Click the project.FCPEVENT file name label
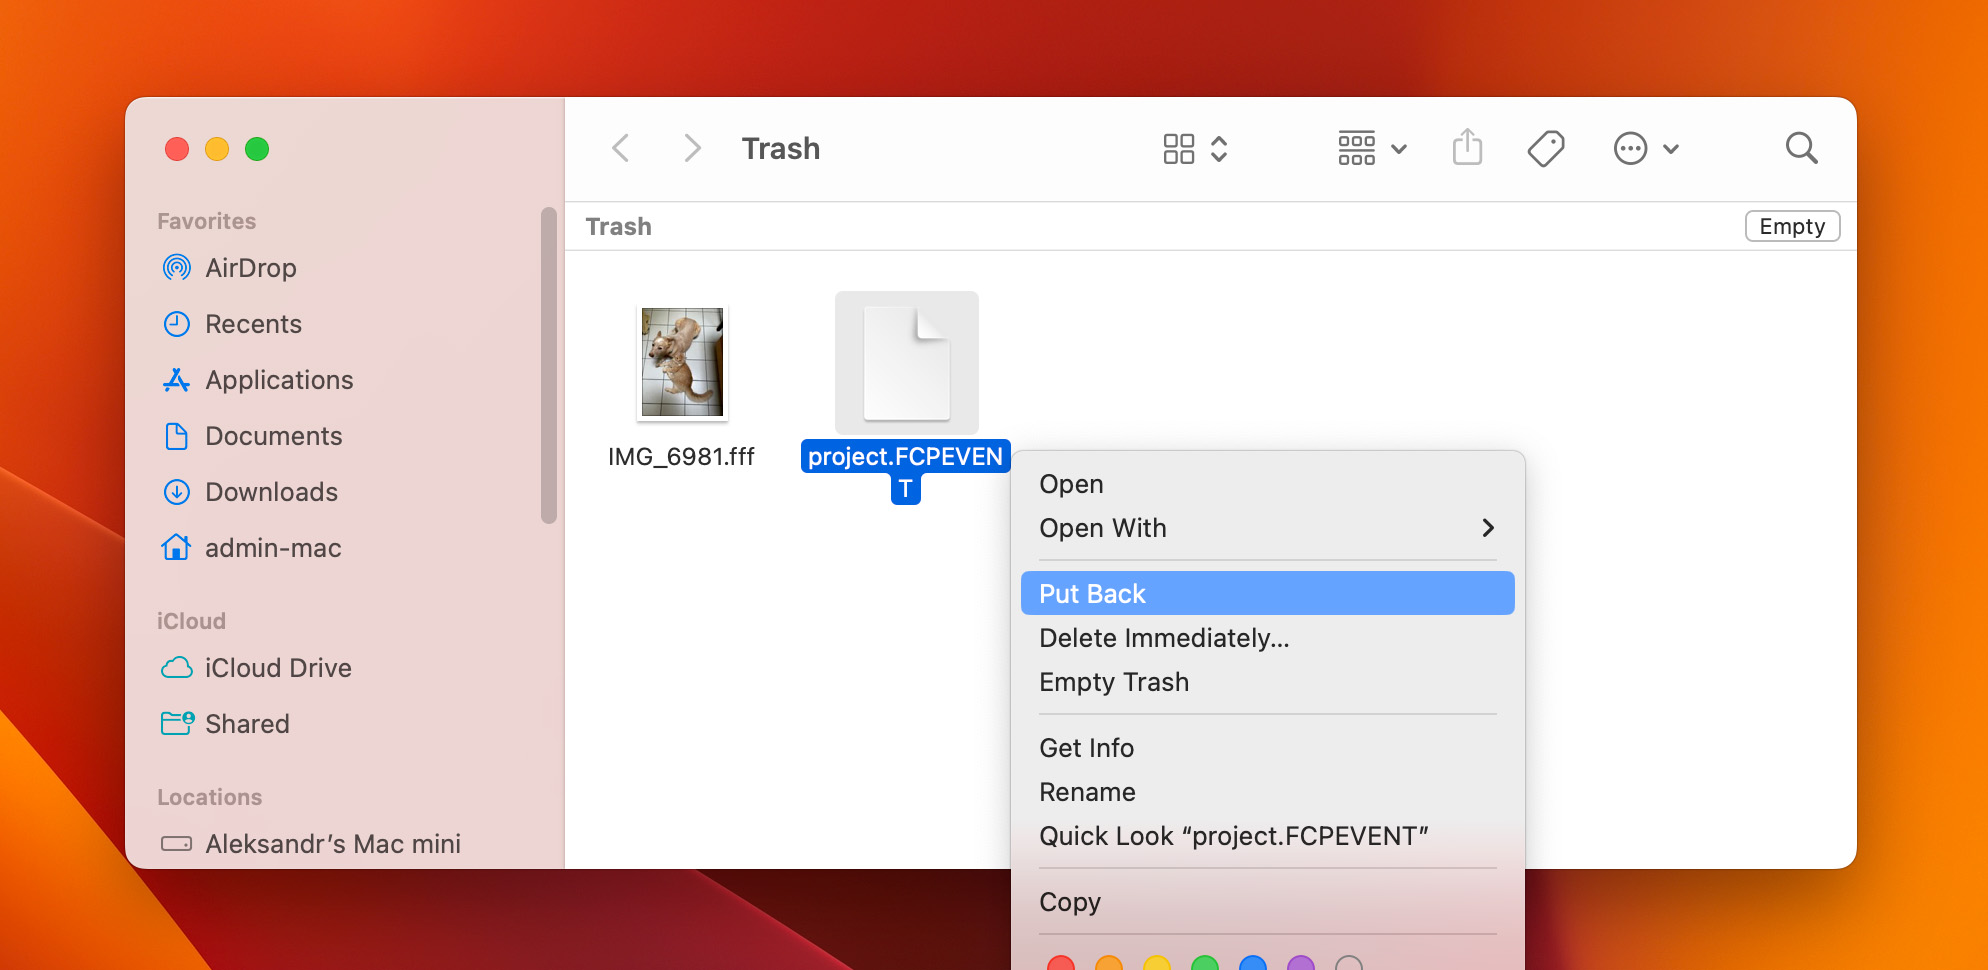 (x=906, y=471)
